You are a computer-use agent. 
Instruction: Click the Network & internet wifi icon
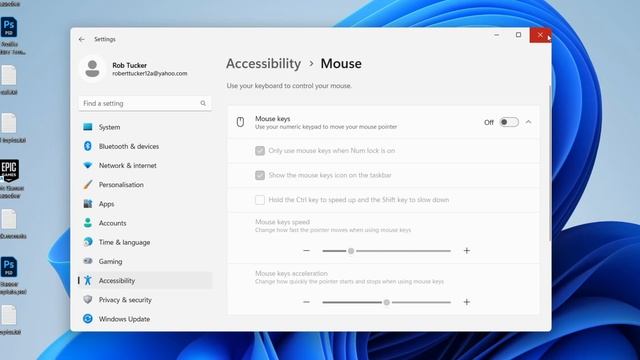(x=88, y=165)
